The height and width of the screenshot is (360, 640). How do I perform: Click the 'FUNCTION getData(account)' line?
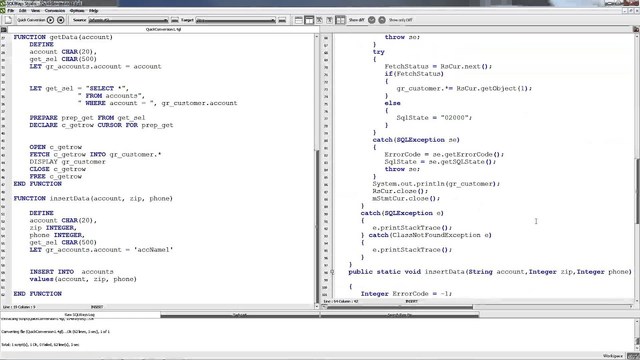[63, 37]
